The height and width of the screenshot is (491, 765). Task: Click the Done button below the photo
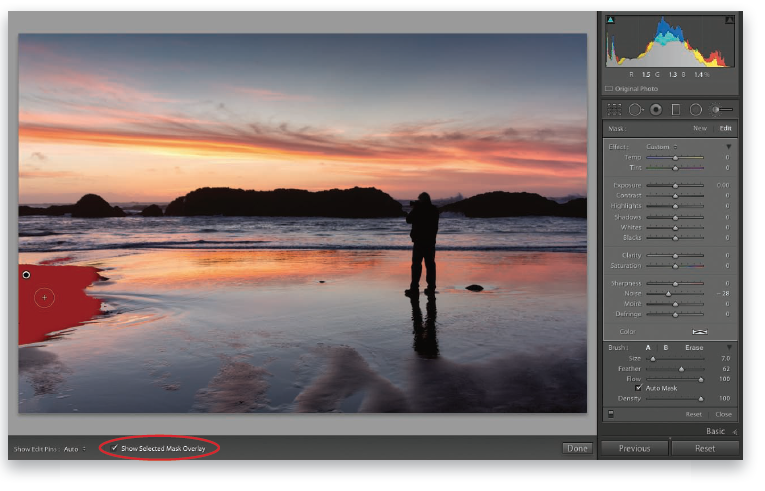[x=576, y=448]
